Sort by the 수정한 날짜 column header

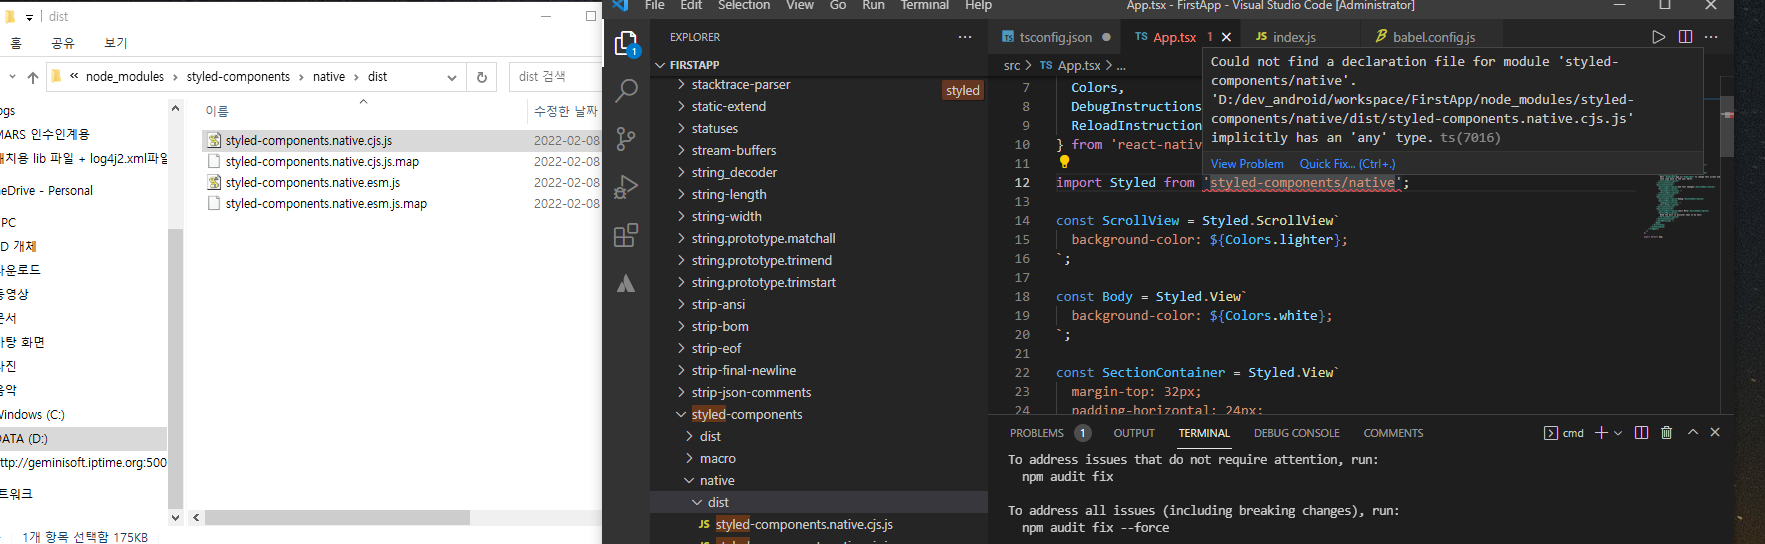565,112
